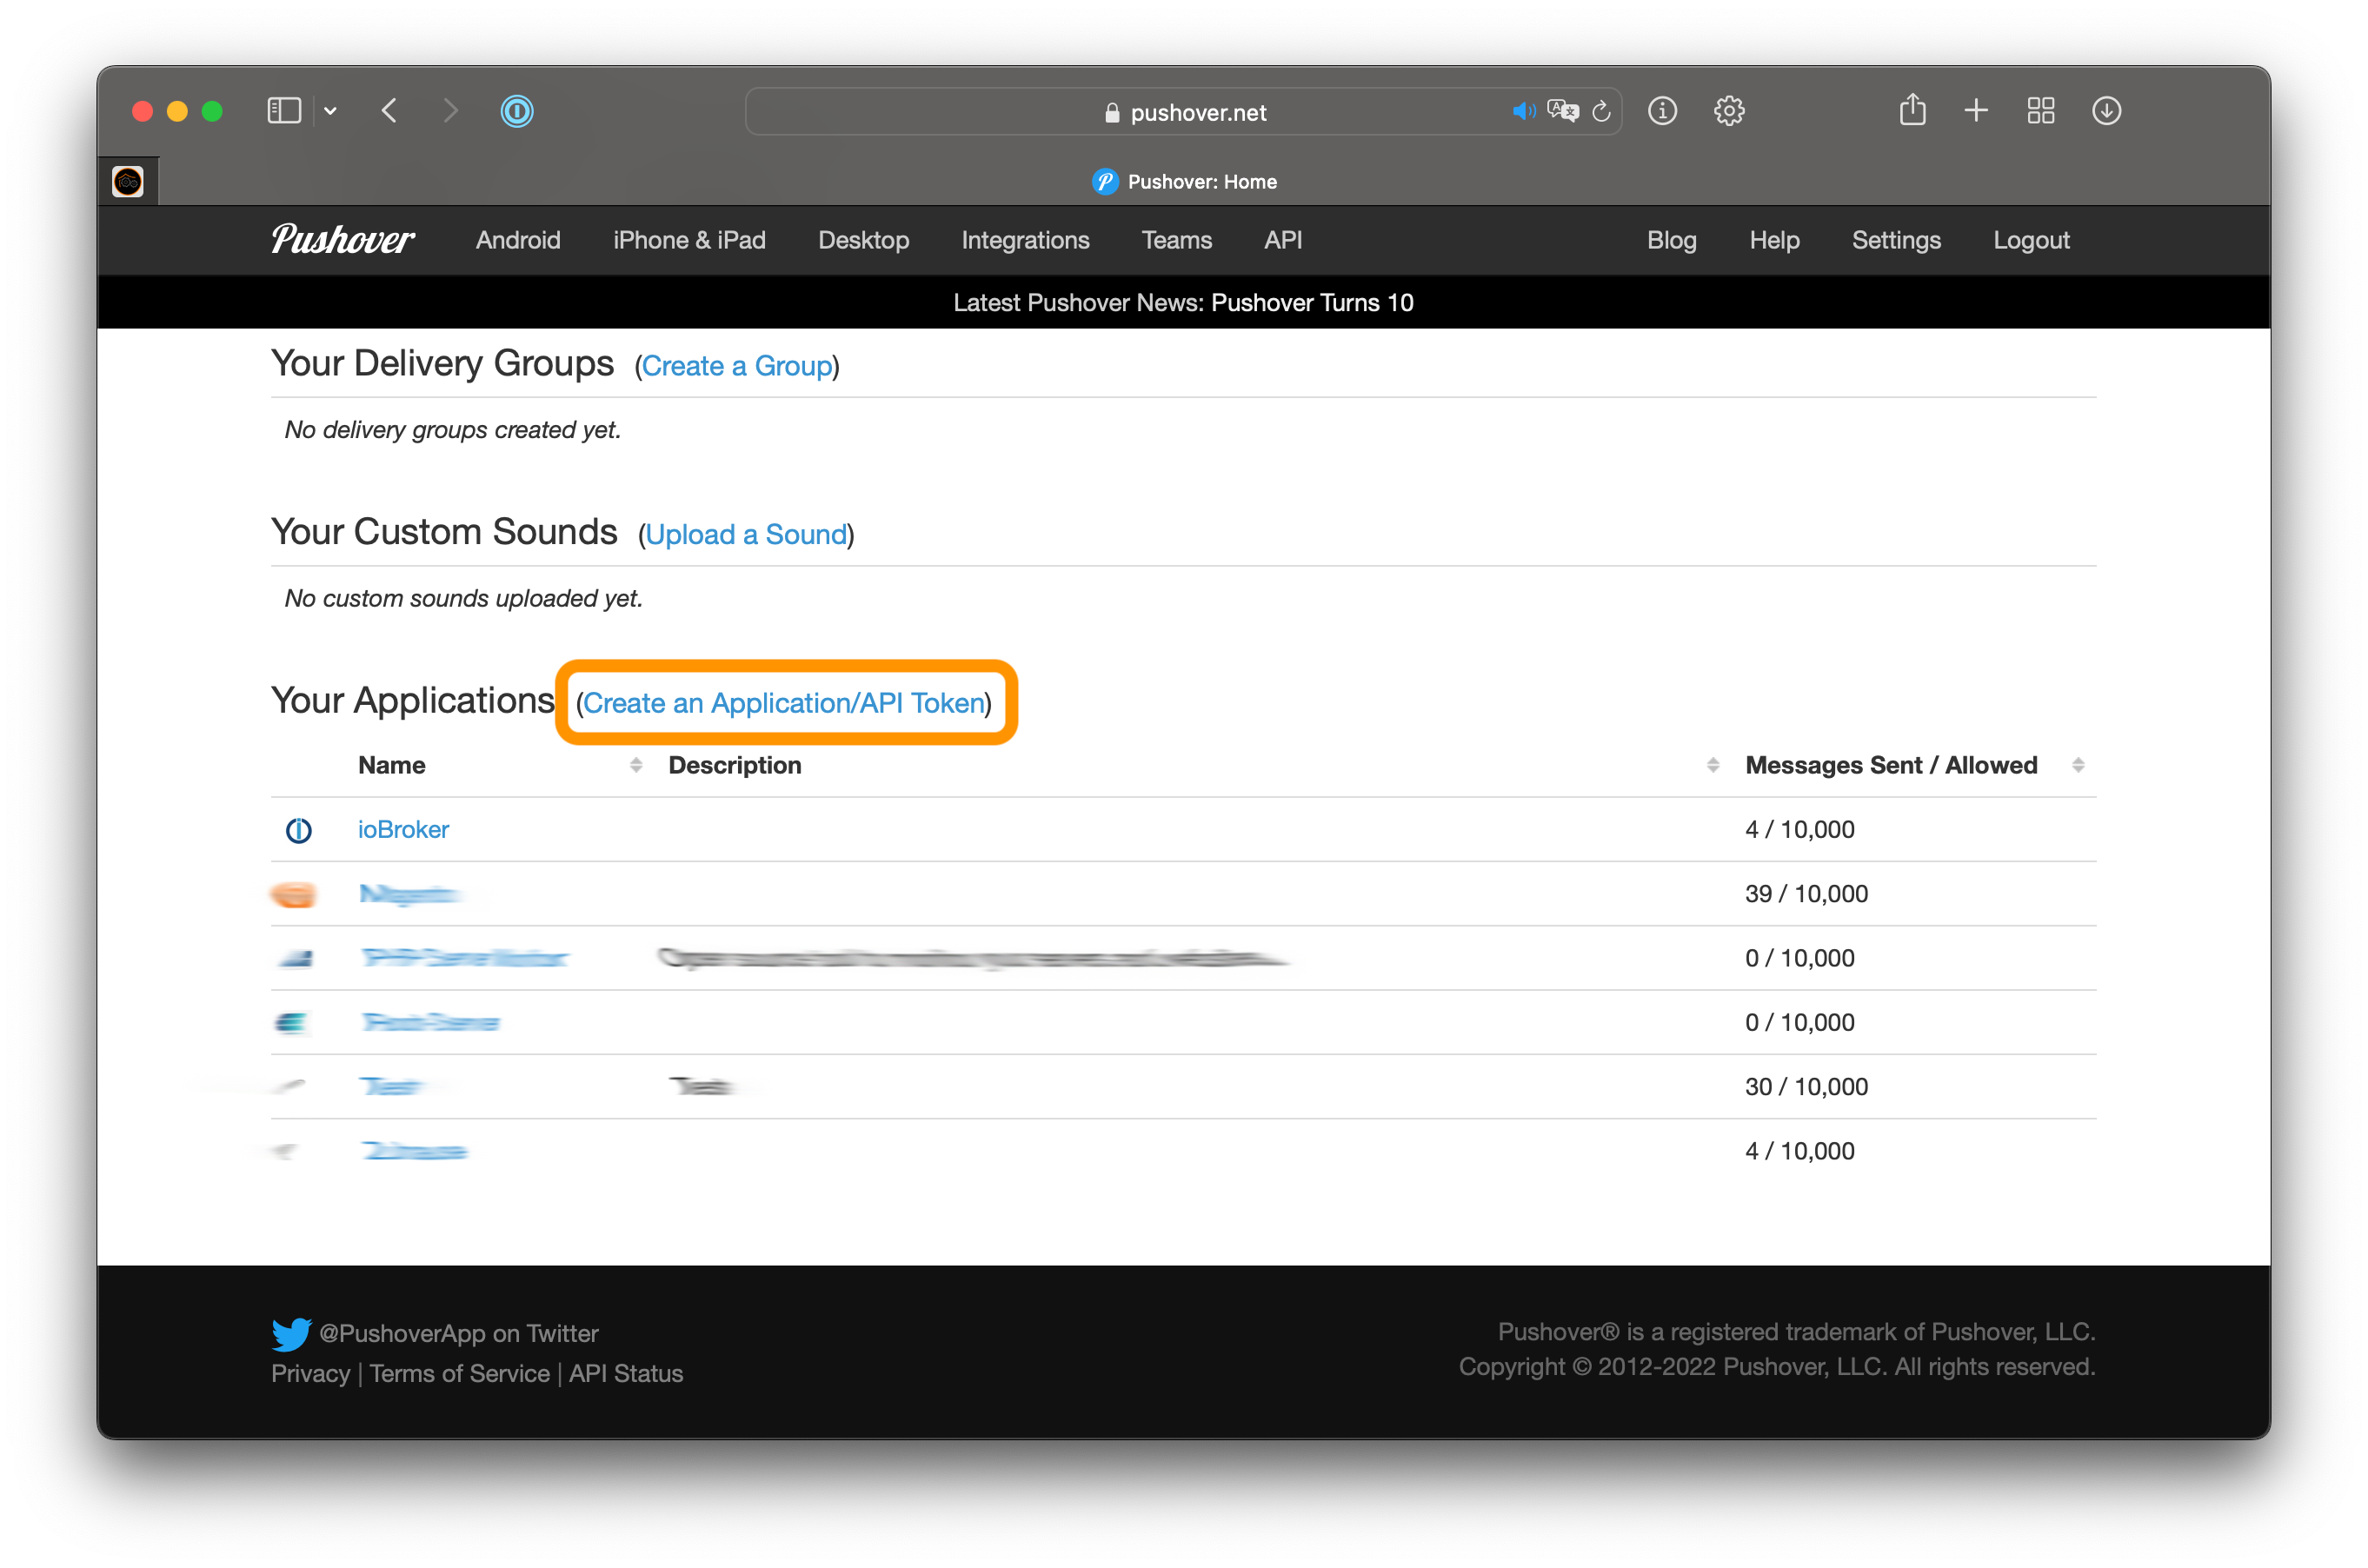Go to the Settings nav item
Image resolution: width=2368 pixels, height=1568 pixels.
click(1896, 240)
